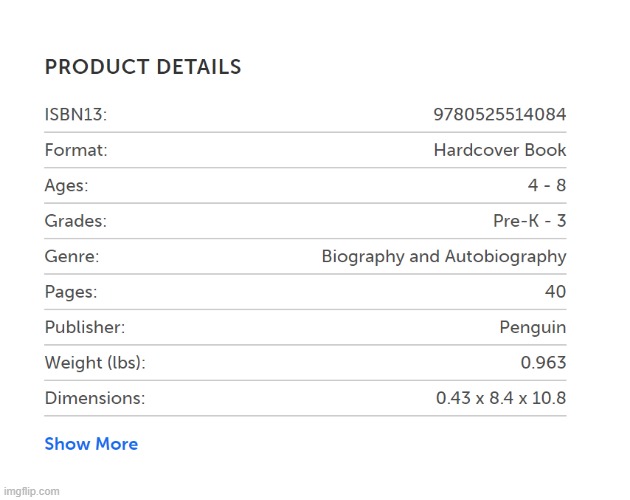The width and height of the screenshot is (630, 500).
Task: Click the Show More link
Action: (x=91, y=444)
